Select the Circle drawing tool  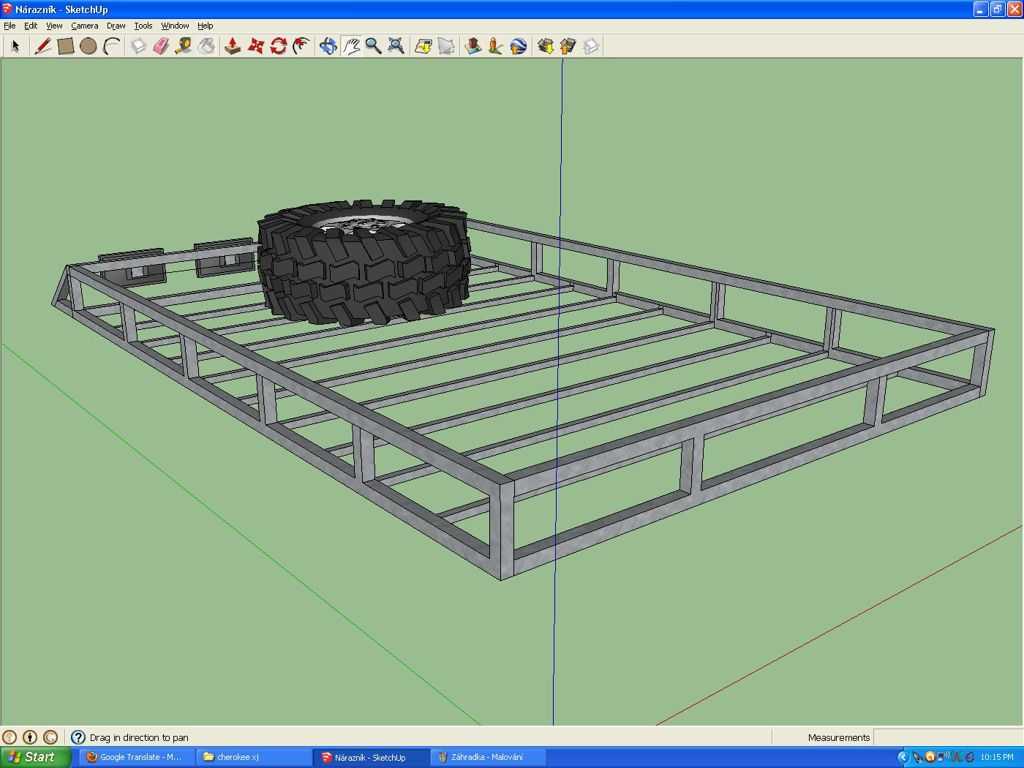pyautogui.click(x=88, y=46)
